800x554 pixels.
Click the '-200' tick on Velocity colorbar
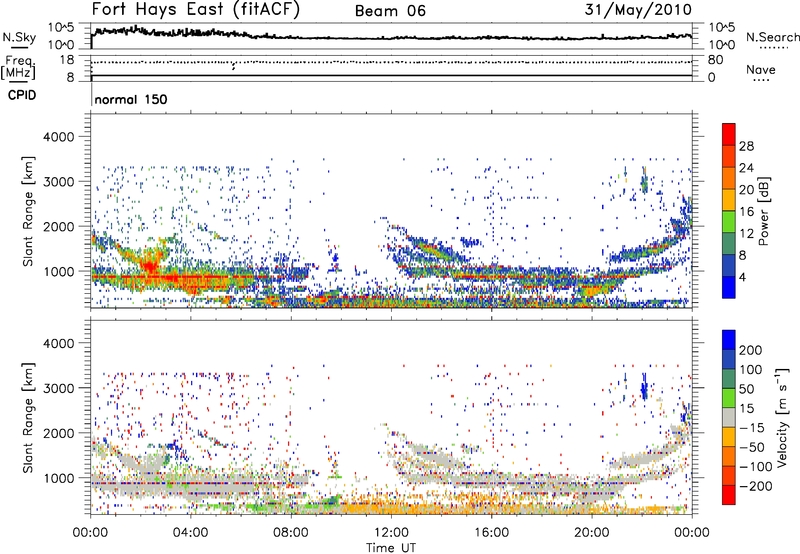(756, 486)
